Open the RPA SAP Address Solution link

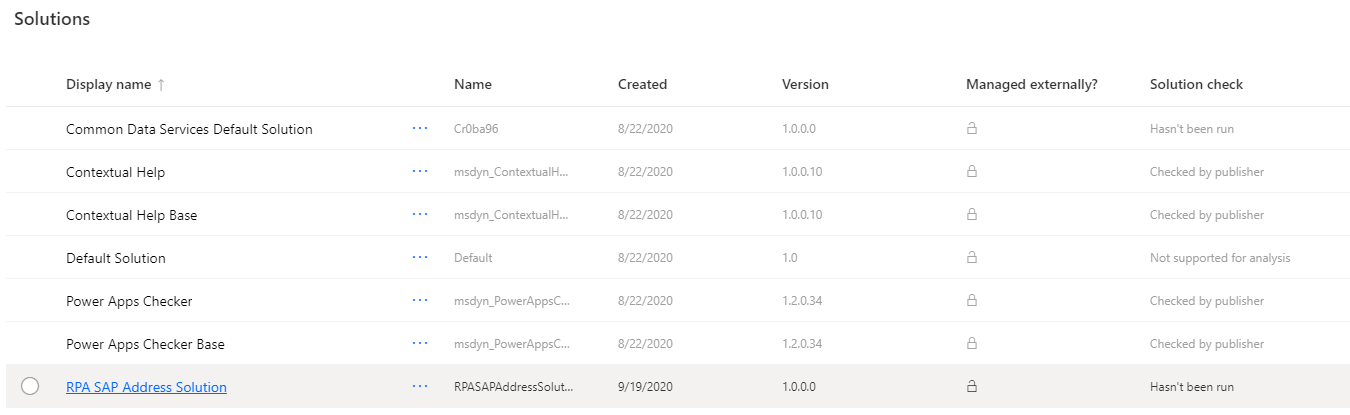(x=146, y=387)
